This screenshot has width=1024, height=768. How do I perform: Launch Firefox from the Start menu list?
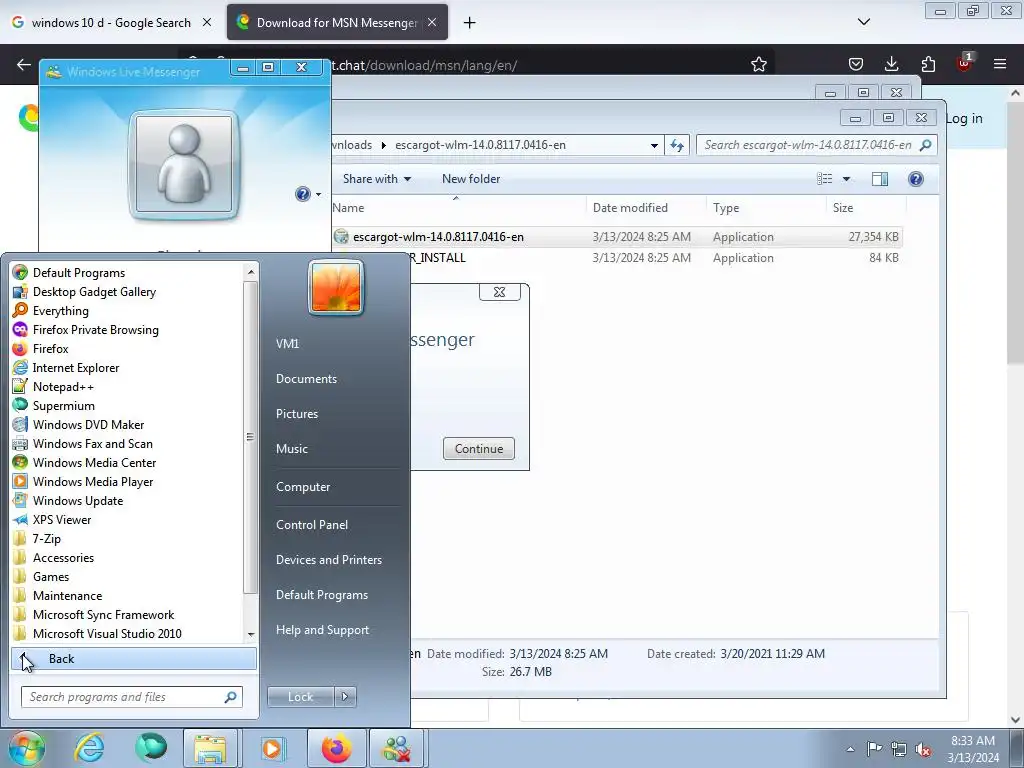[x=50, y=349]
